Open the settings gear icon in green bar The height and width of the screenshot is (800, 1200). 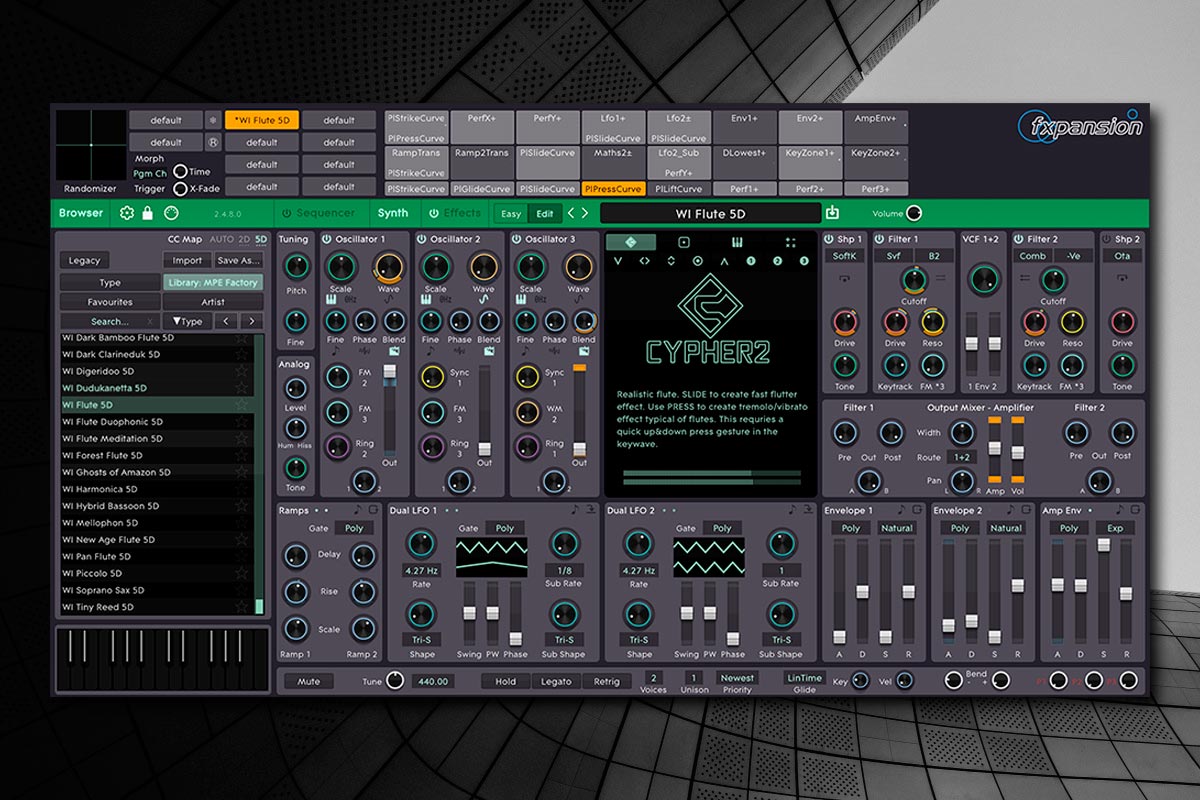pos(127,213)
